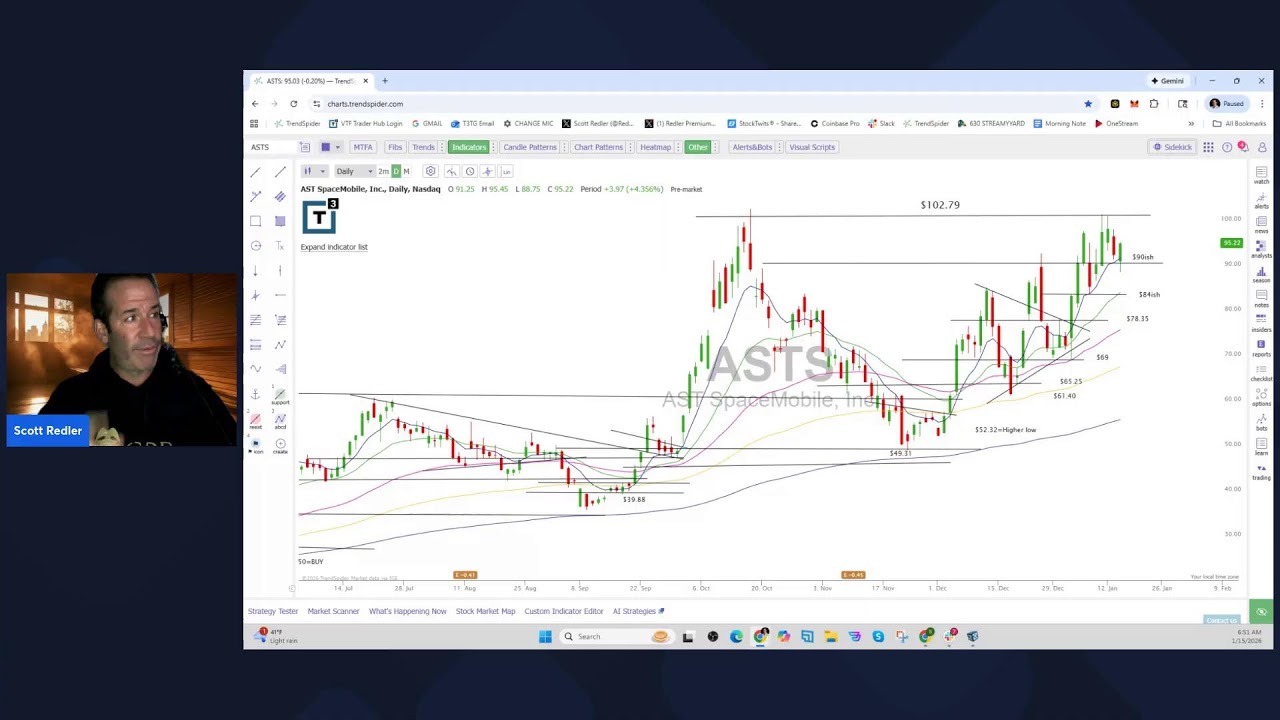Open the Daily timeframe dropdown
Screen dimensions: 1280x720
coord(354,171)
